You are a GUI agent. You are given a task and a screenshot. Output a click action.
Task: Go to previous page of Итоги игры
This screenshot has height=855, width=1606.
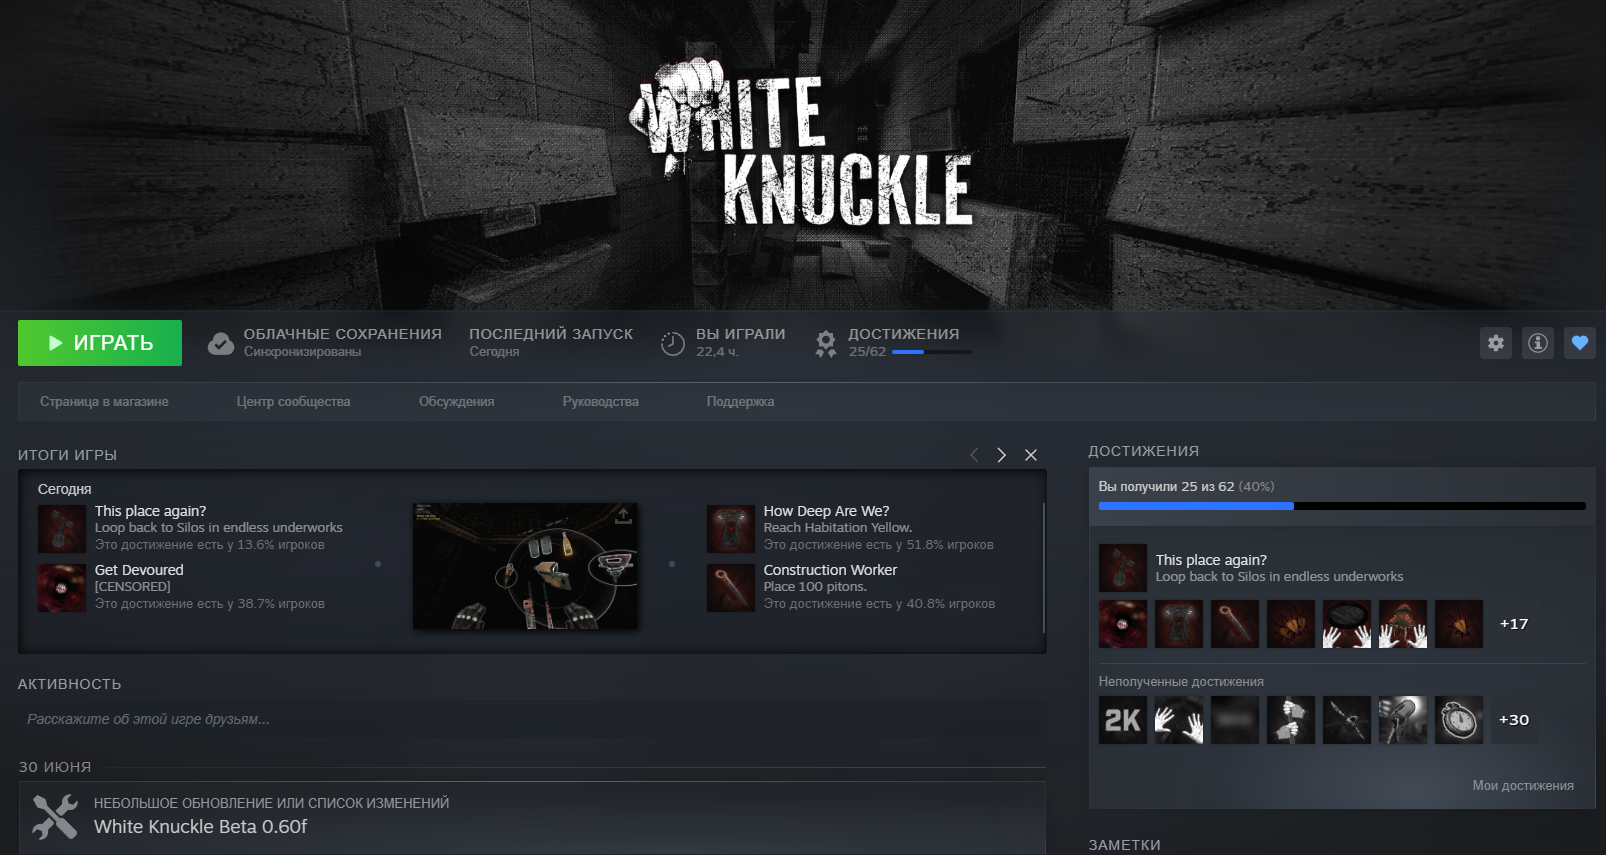pyautogui.click(x=974, y=455)
